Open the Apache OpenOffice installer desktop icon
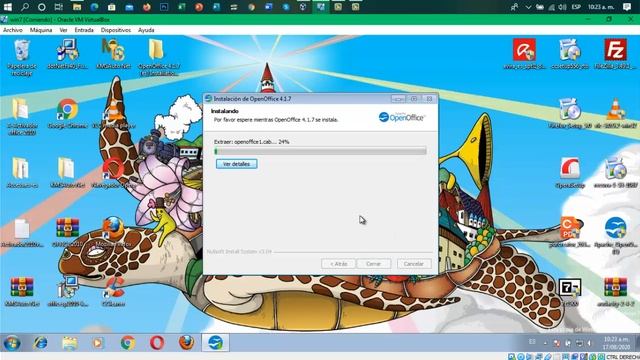640x360 pixels. 616,235
